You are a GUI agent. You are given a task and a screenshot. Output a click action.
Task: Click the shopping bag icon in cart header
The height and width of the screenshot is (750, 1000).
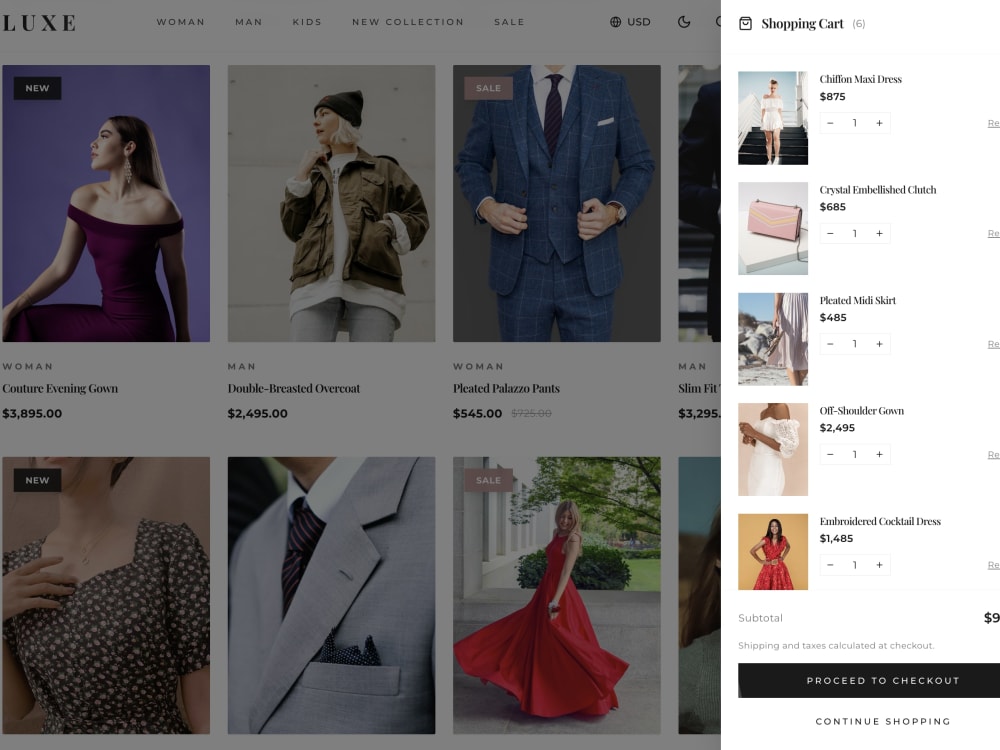coord(745,24)
